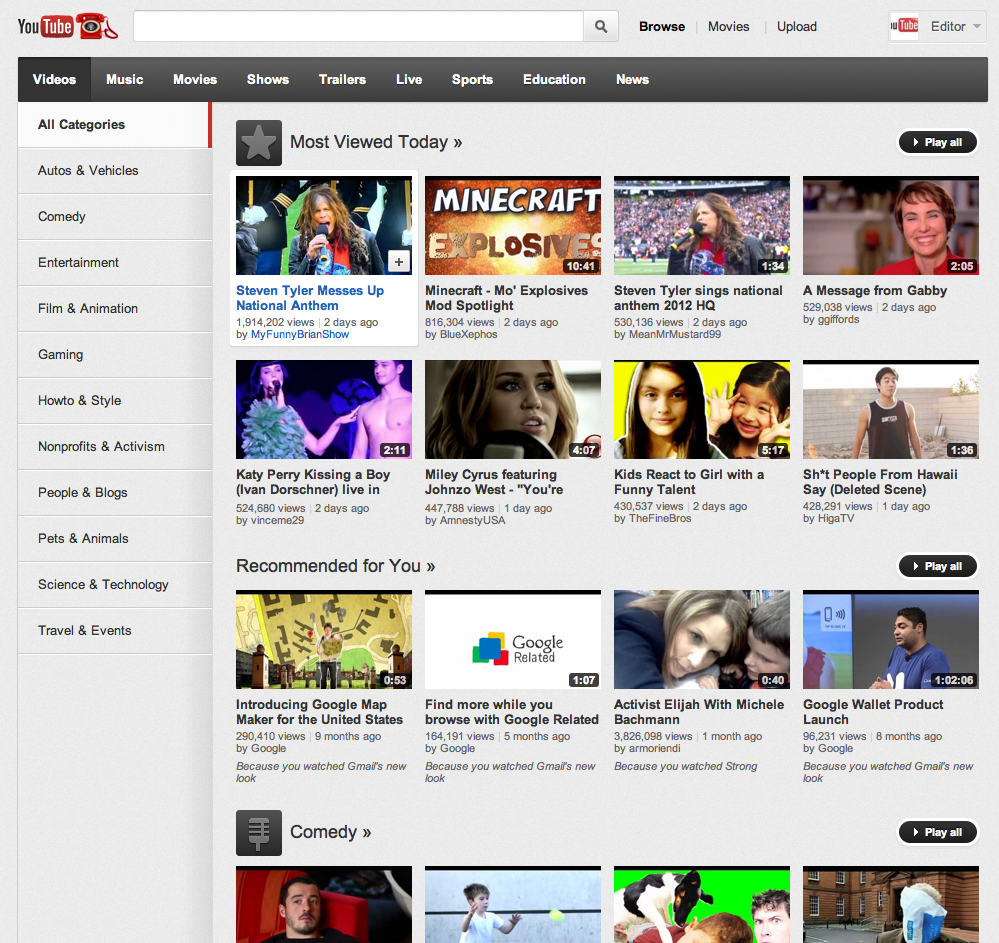Image resolution: width=999 pixels, height=943 pixels.
Task: Add Steven Tyler video to queue via plus icon
Action: tap(399, 261)
